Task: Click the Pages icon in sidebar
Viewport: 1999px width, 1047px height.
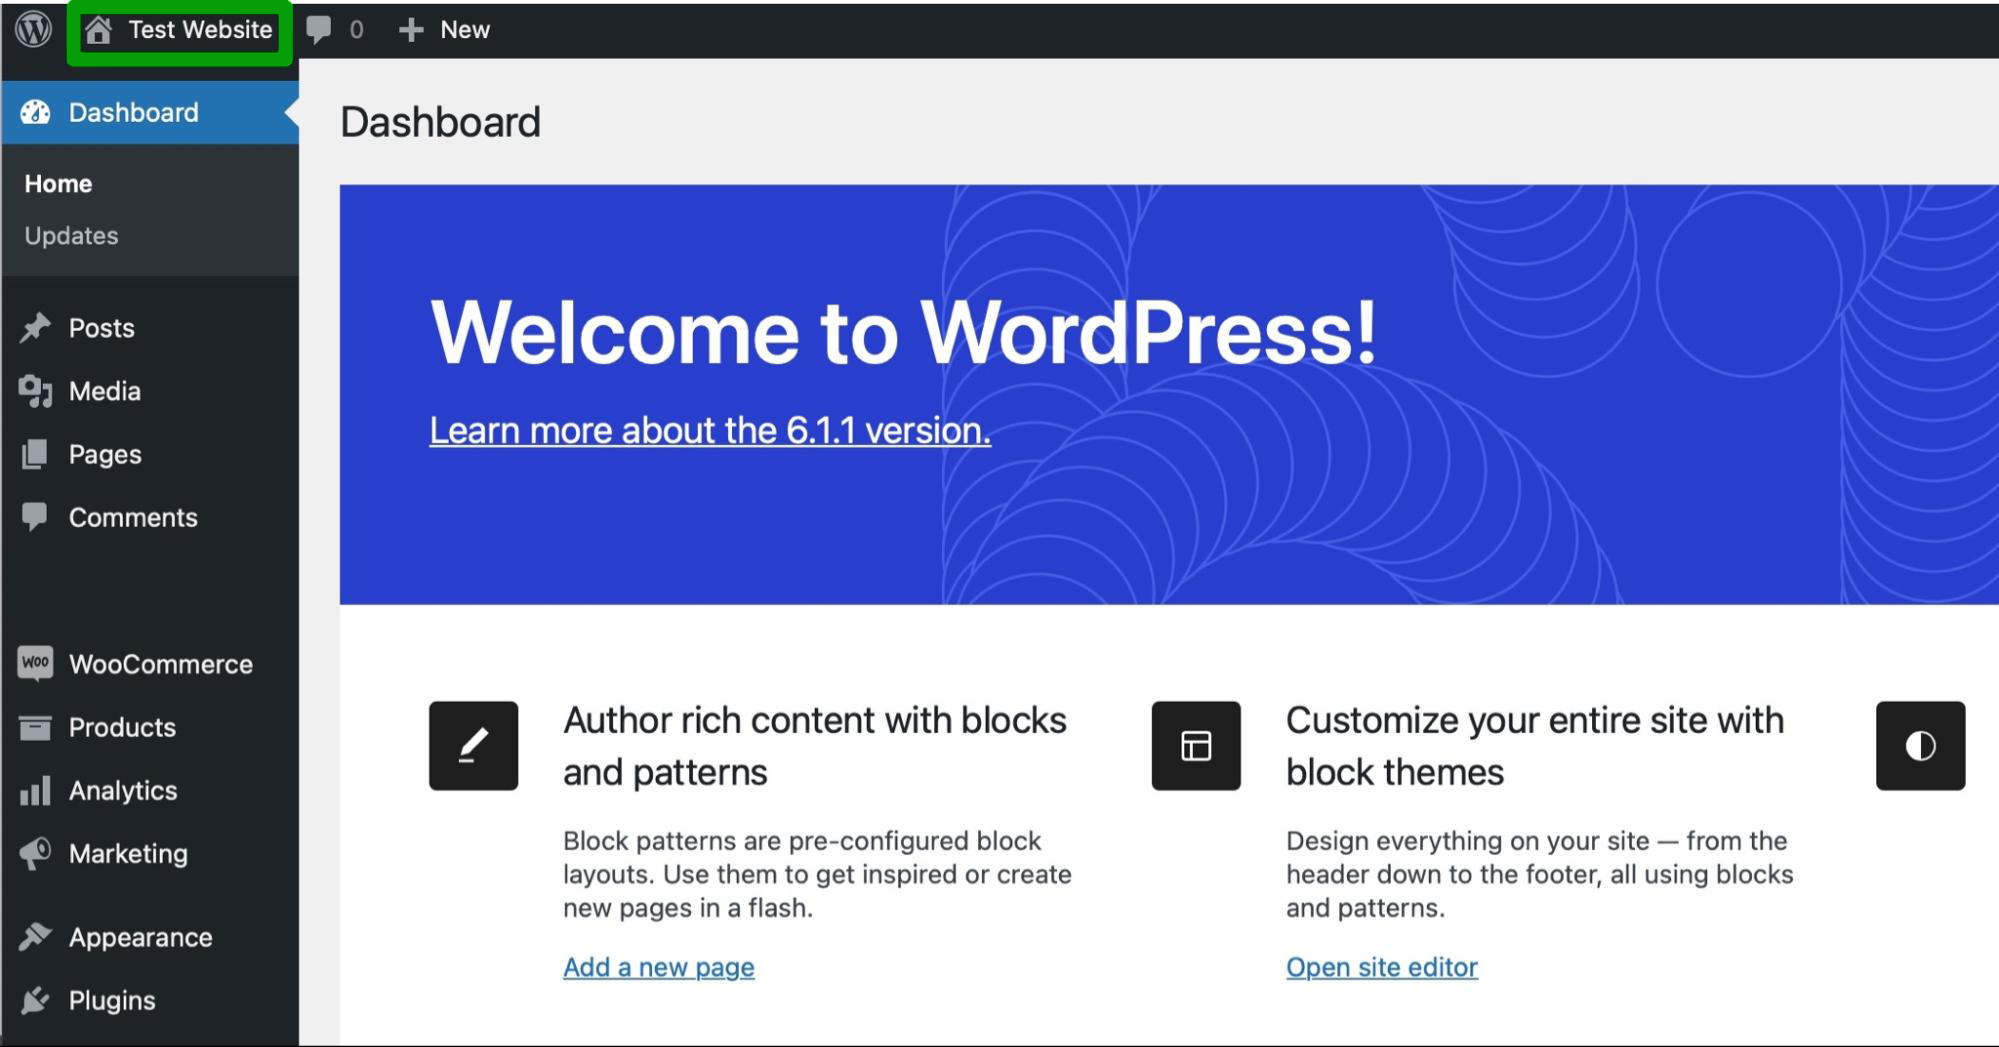Action: click(x=35, y=454)
